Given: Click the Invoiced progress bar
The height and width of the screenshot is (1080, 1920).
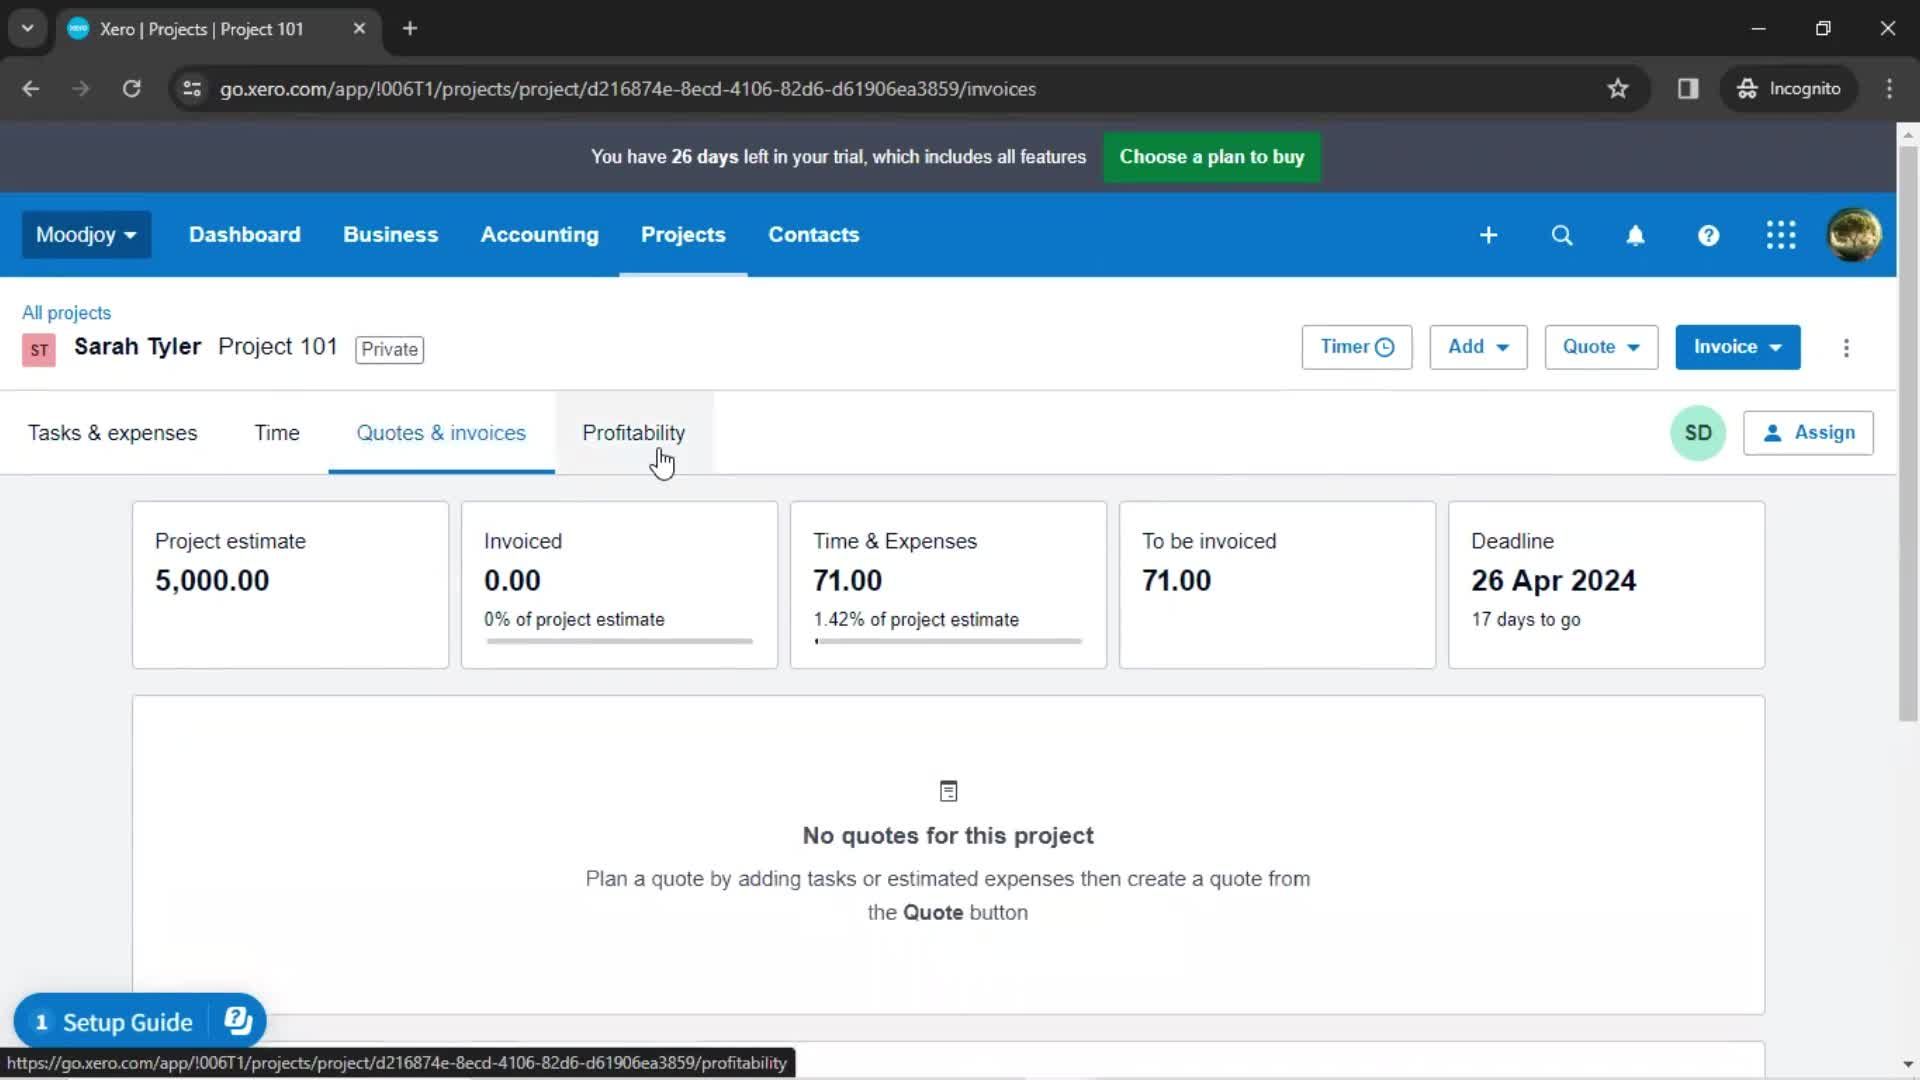Looking at the screenshot, I should (x=619, y=642).
